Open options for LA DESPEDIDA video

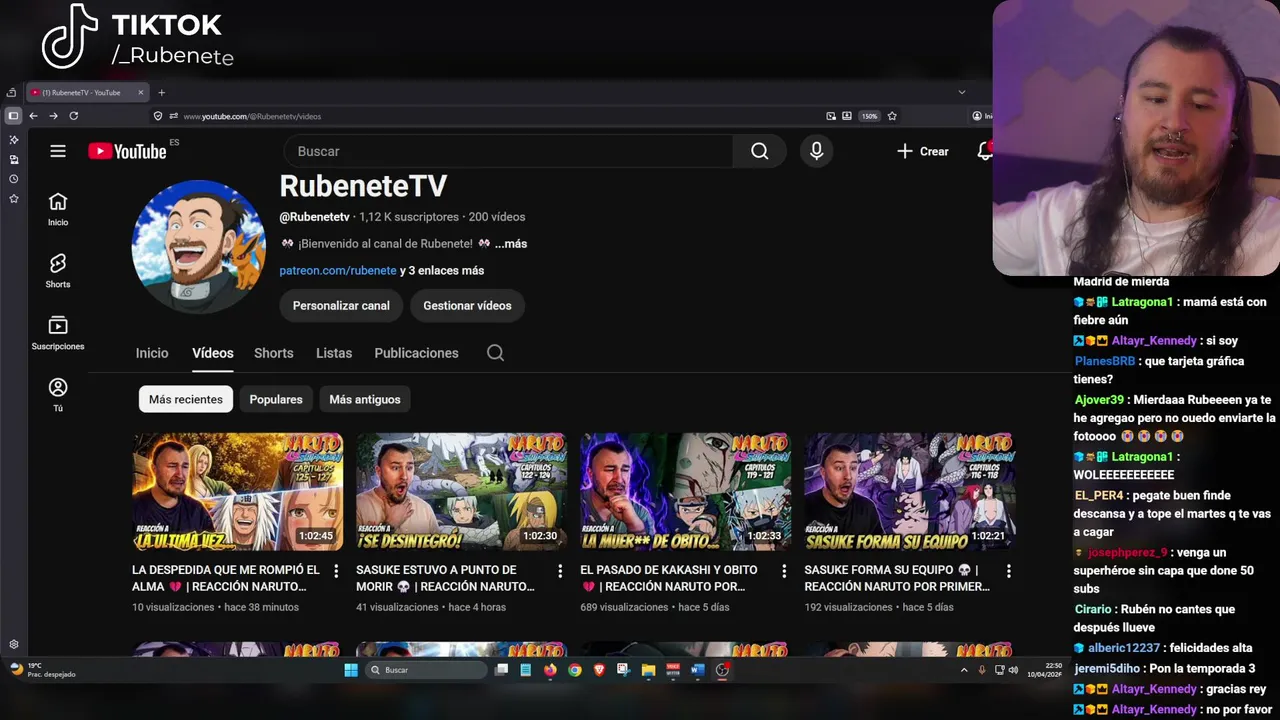336,571
